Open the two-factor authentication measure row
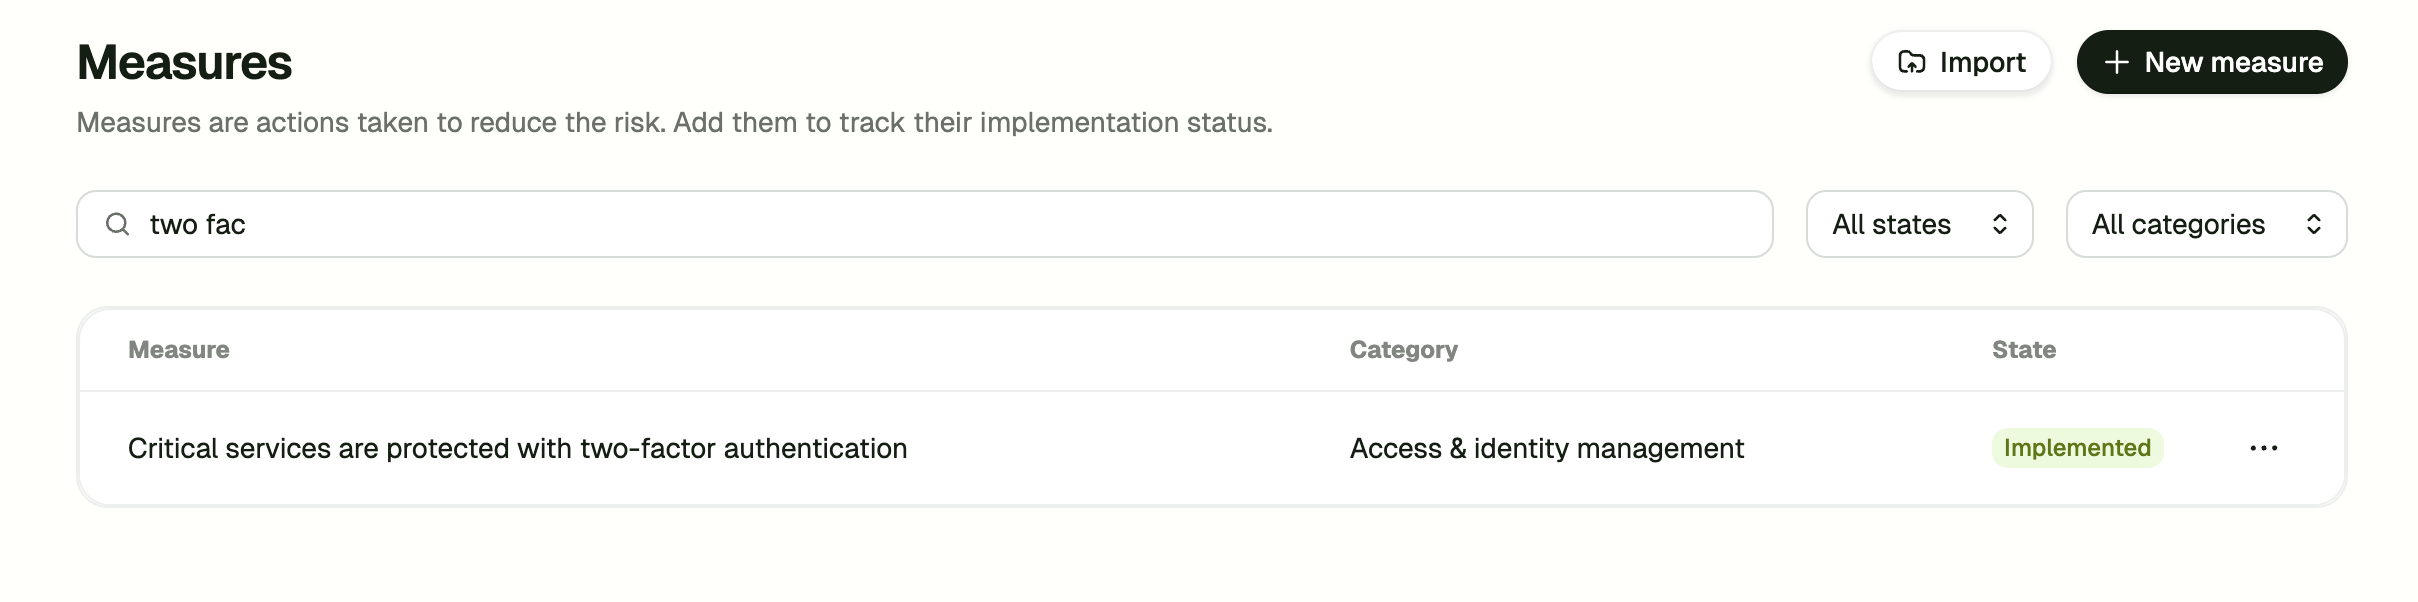This screenshot has width=2418, height=602. (517, 448)
